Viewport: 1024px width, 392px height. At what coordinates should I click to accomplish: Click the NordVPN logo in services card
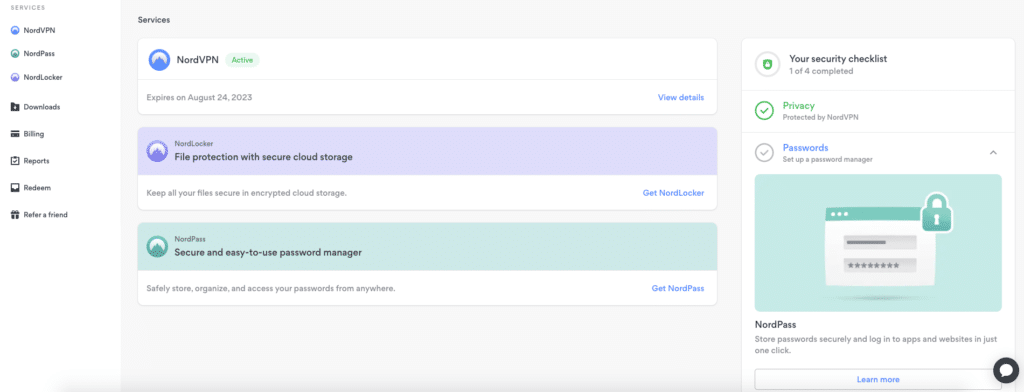coord(159,59)
